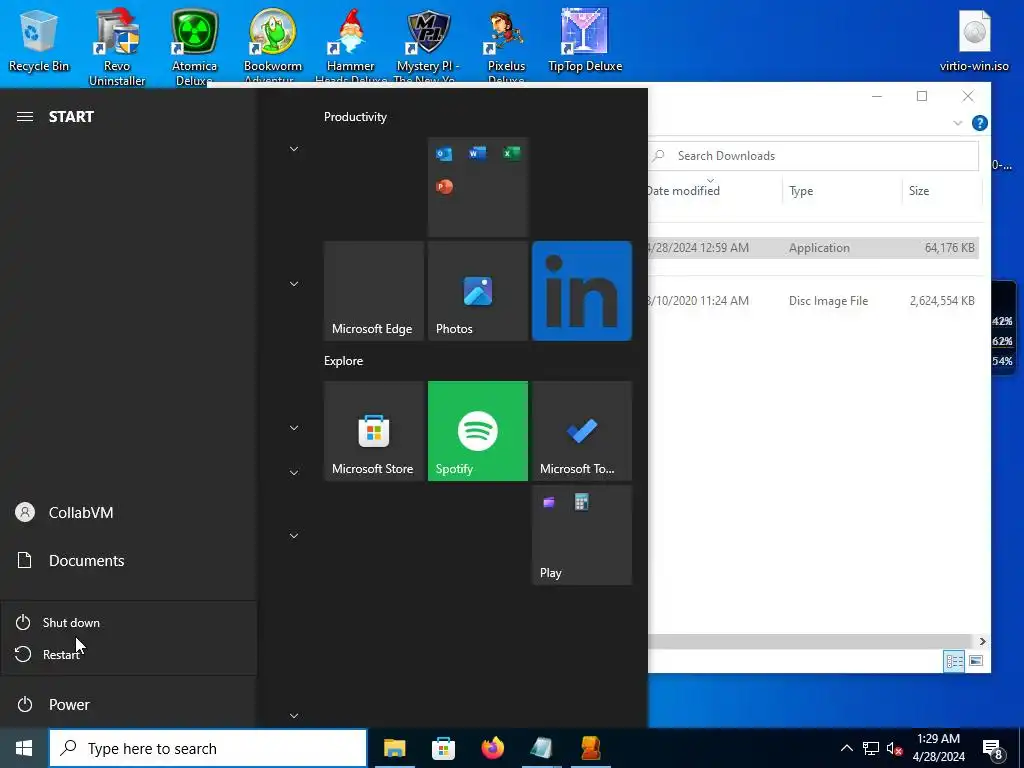Expand the app list chevron at the bottom
Image resolution: width=1024 pixels, height=768 pixels.
coord(294,716)
